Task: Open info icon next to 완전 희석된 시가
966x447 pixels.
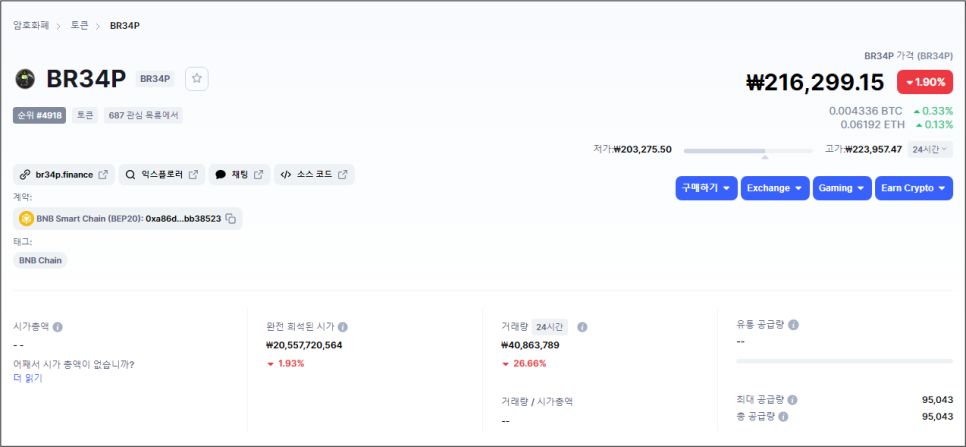Action: [x=343, y=327]
